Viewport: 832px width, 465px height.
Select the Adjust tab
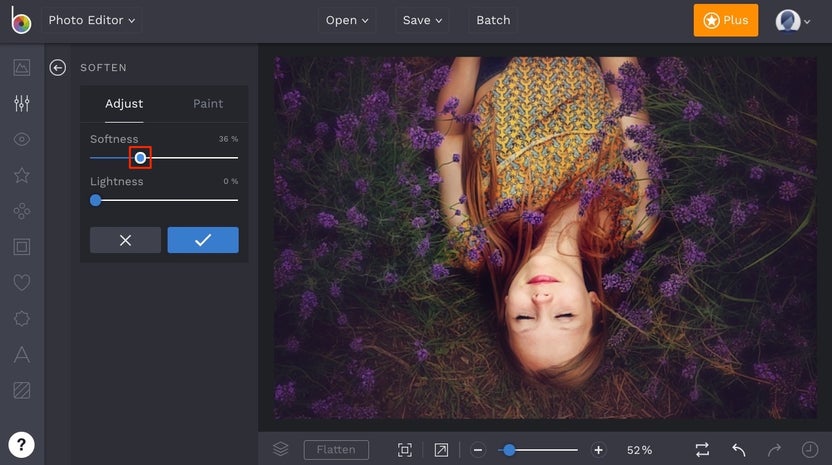click(124, 104)
